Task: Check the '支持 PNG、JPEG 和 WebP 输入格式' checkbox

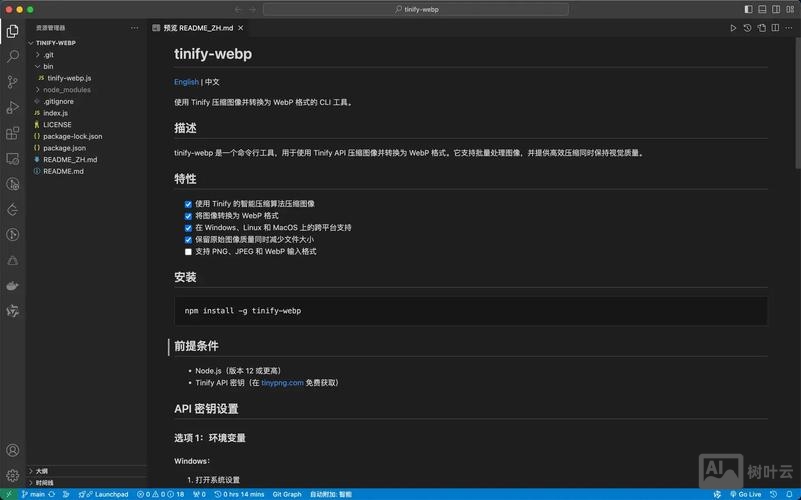Action: [188, 252]
